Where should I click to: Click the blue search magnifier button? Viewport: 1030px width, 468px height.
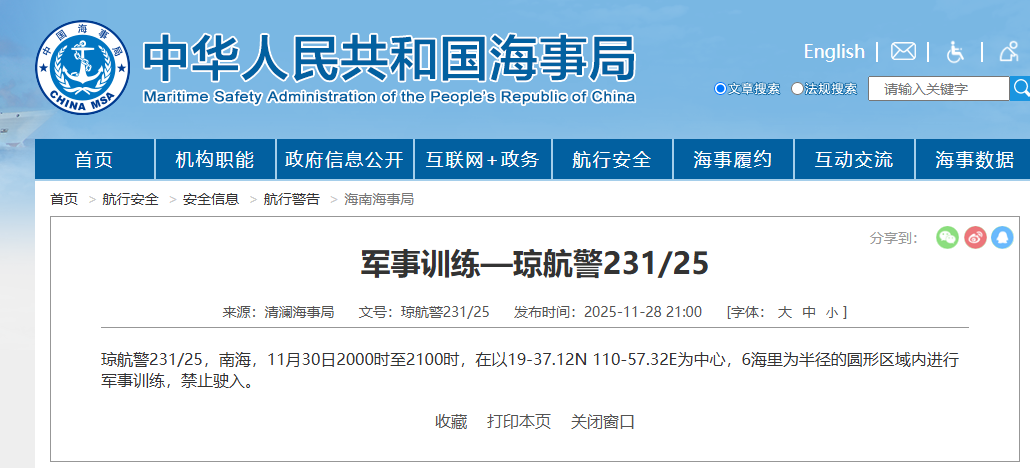point(1020,88)
